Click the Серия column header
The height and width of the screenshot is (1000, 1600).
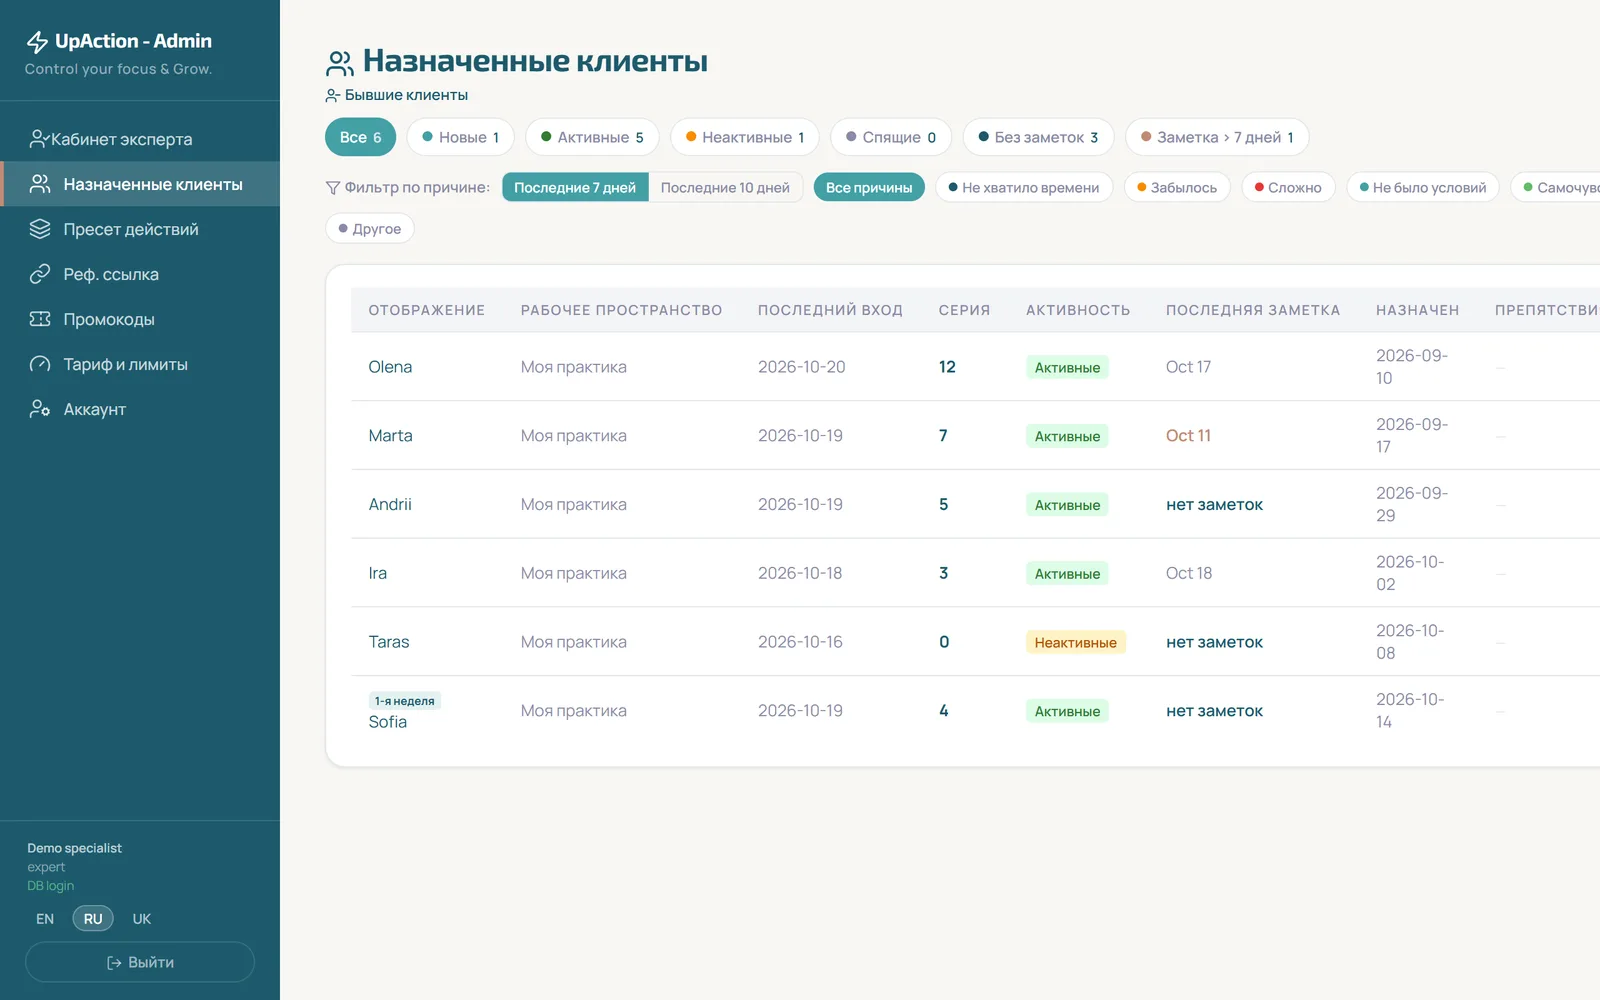point(964,310)
